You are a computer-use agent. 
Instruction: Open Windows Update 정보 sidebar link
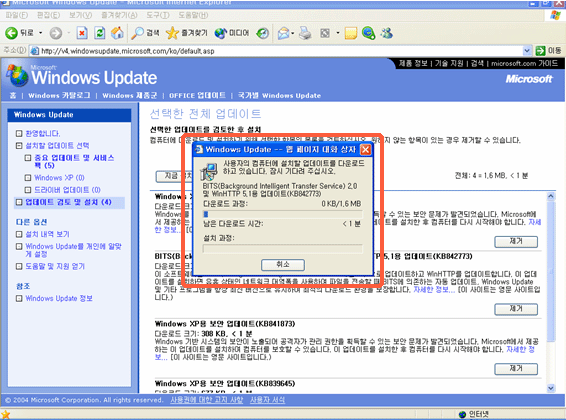[59, 298]
